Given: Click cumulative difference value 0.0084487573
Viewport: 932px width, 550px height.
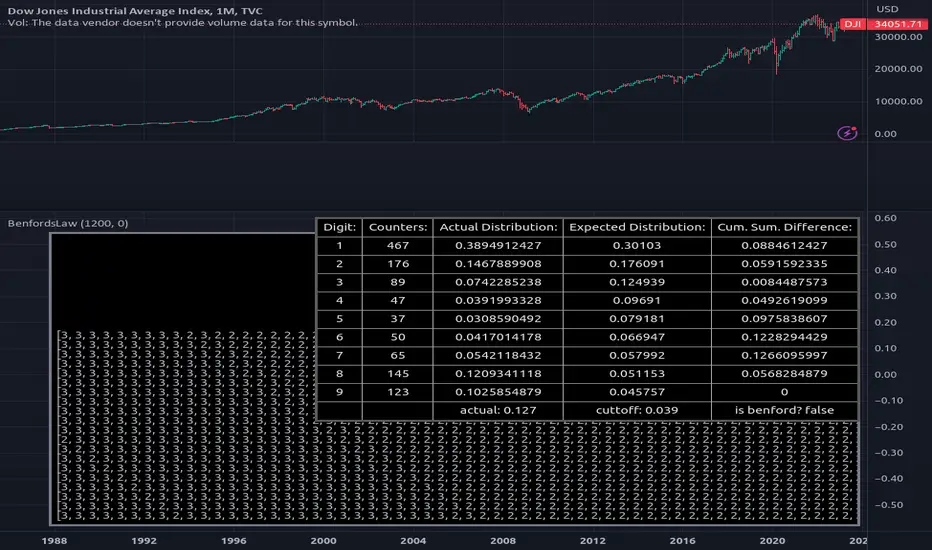Looking at the screenshot, I should (x=785, y=282).
